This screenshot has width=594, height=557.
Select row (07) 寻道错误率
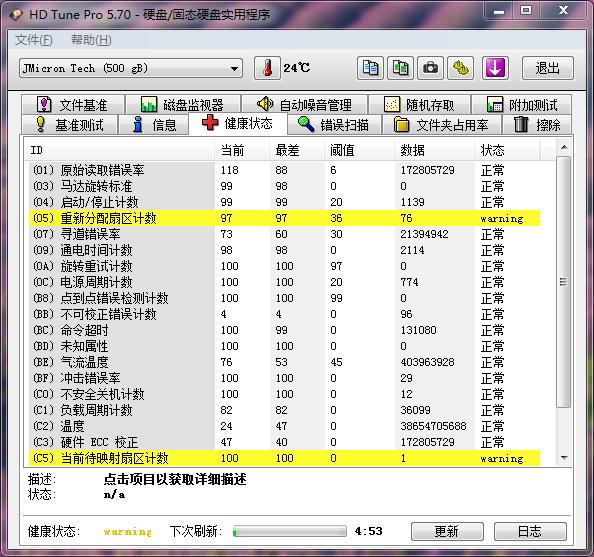click(x=284, y=234)
